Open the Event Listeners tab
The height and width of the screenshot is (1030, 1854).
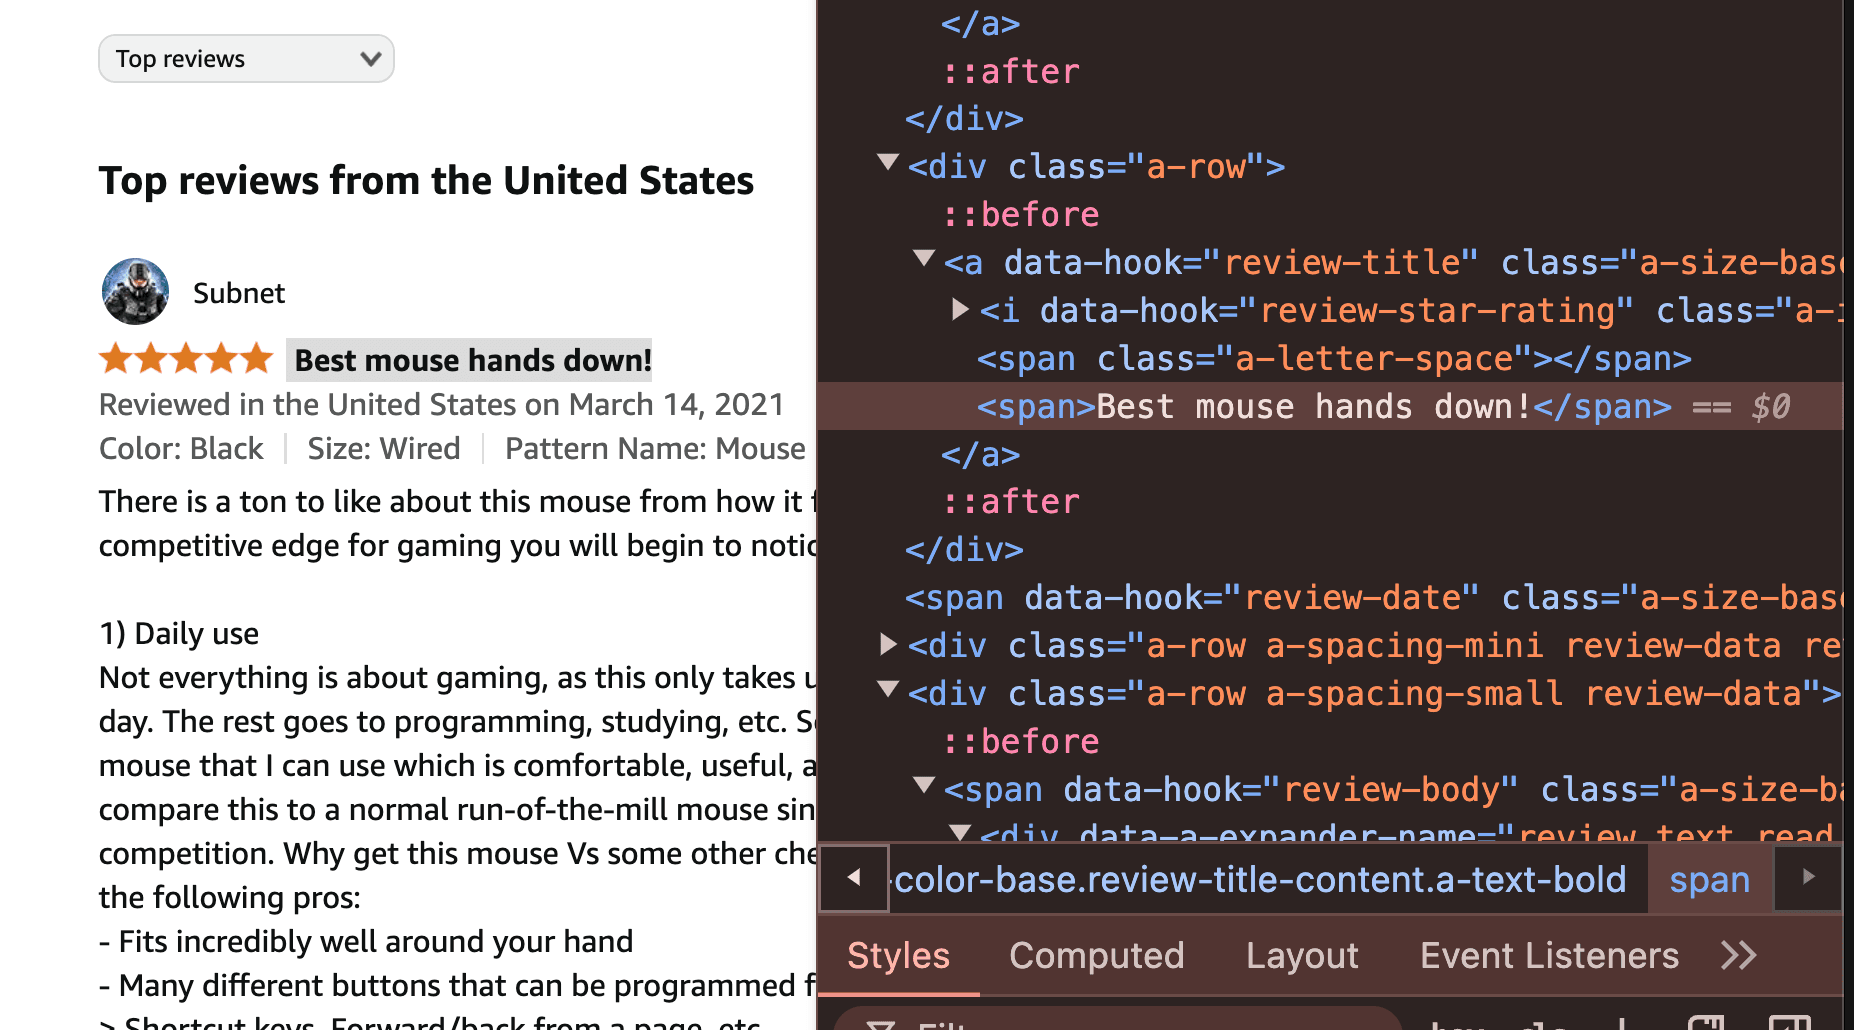click(1549, 956)
